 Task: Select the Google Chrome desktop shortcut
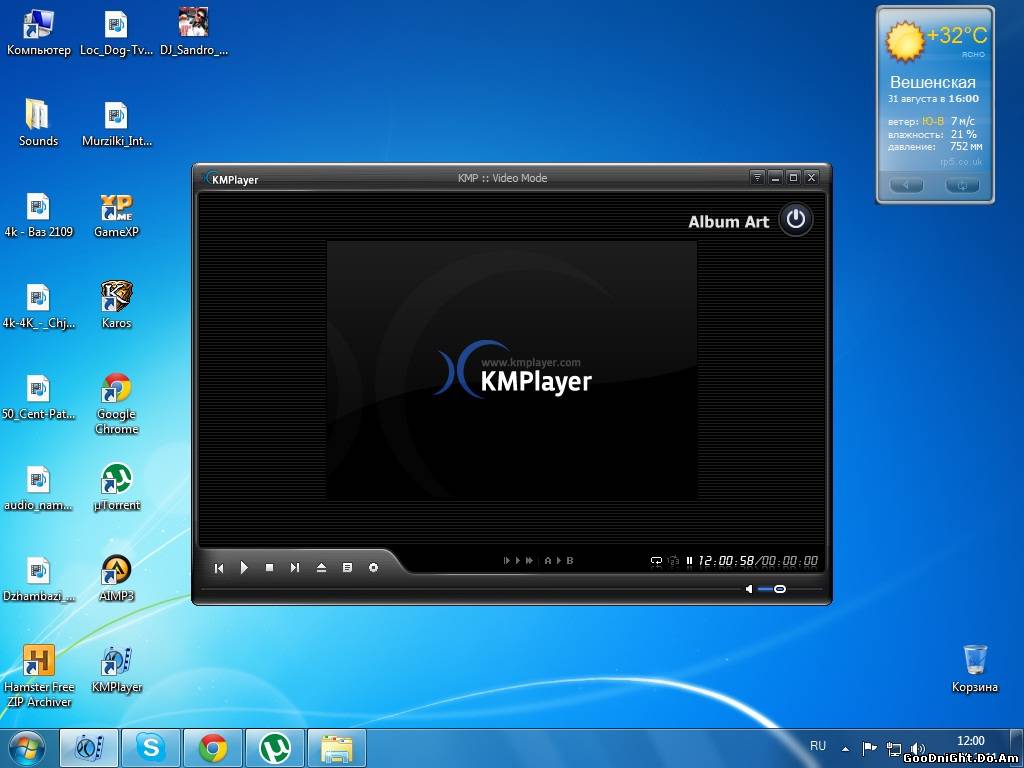[x=116, y=404]
